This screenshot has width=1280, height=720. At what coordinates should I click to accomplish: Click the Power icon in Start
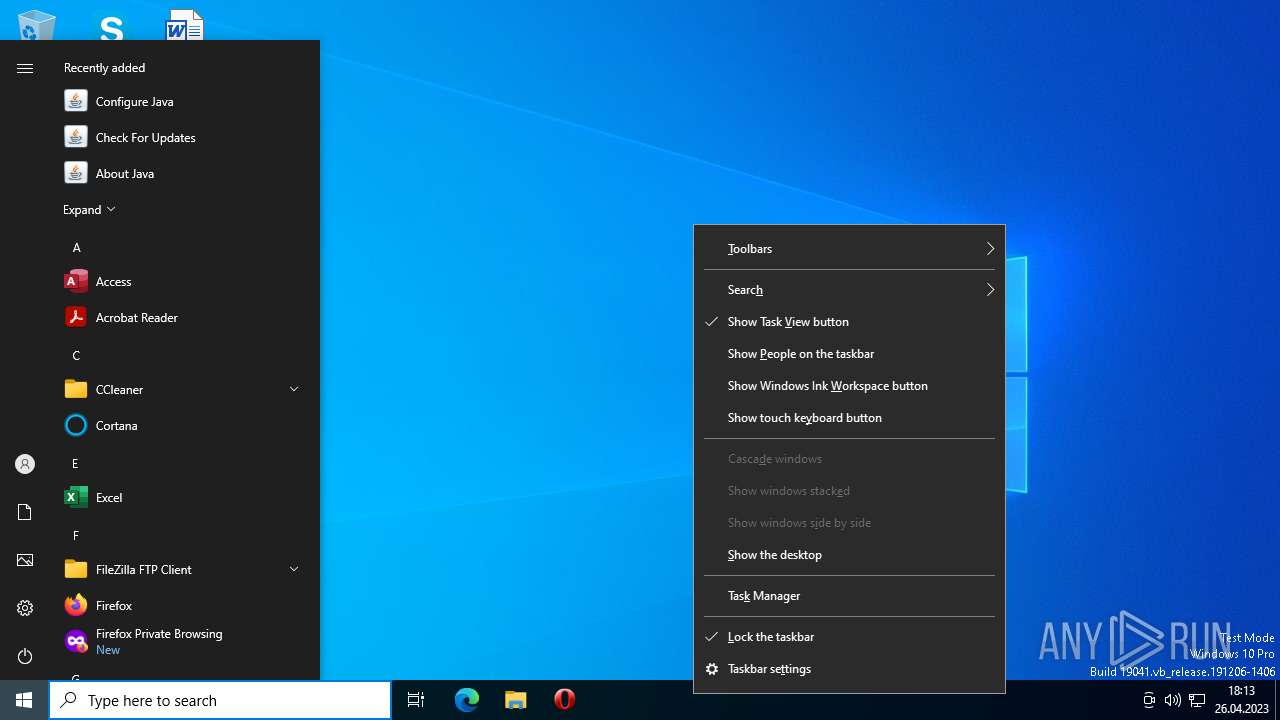tap(25, 656)
